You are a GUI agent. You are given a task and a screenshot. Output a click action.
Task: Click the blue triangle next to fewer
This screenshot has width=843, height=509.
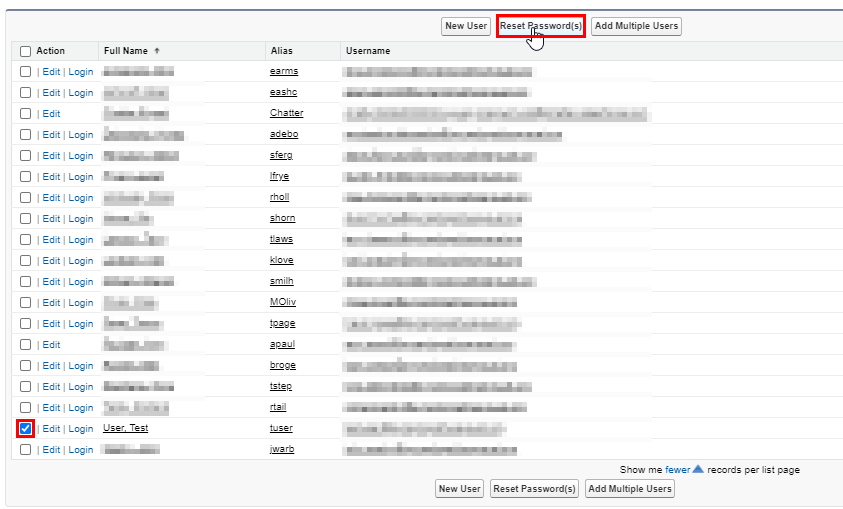coord(698,469)
